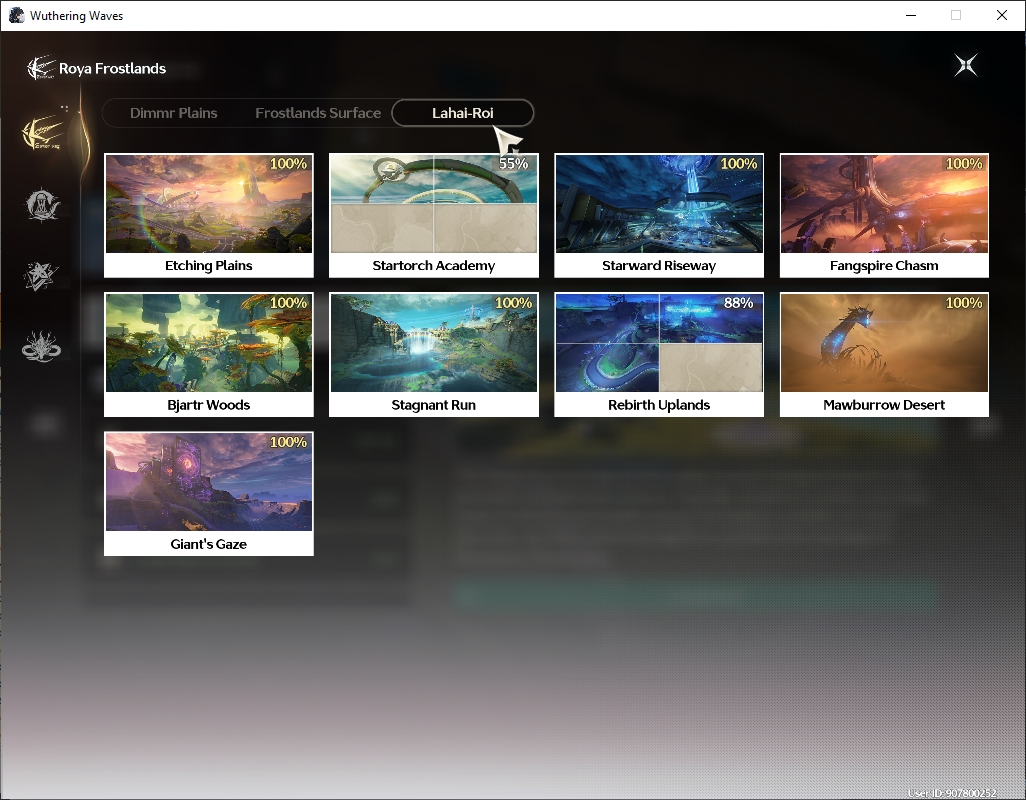Switch to the Frostlands Surface tab

(x=318, y=113)
